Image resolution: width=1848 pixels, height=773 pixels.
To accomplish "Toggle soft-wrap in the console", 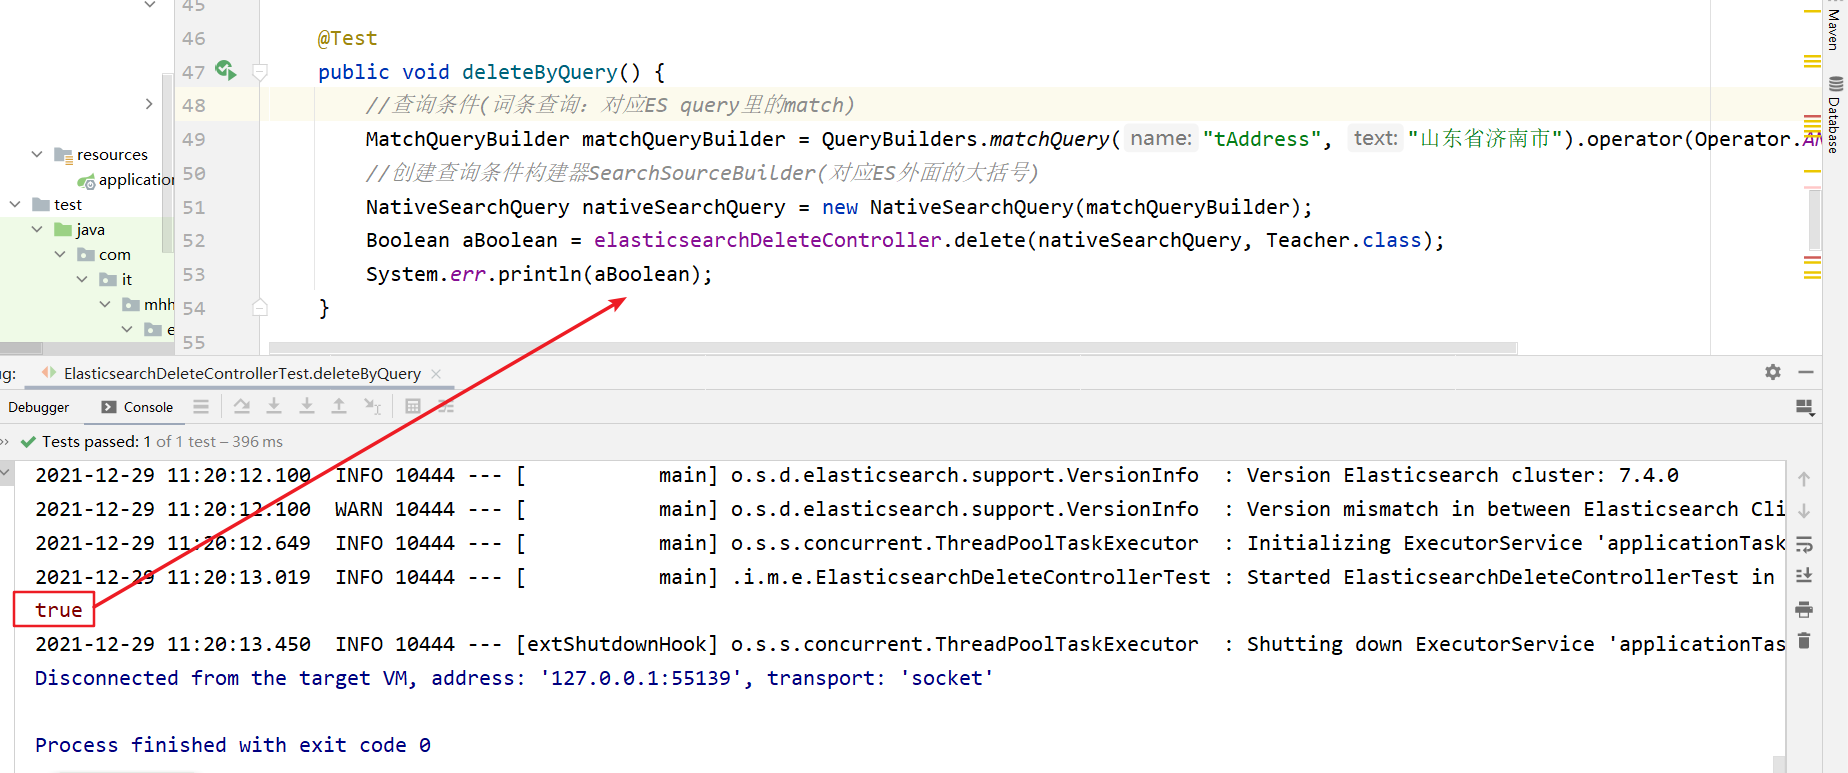I will [x=1804, y=544].
